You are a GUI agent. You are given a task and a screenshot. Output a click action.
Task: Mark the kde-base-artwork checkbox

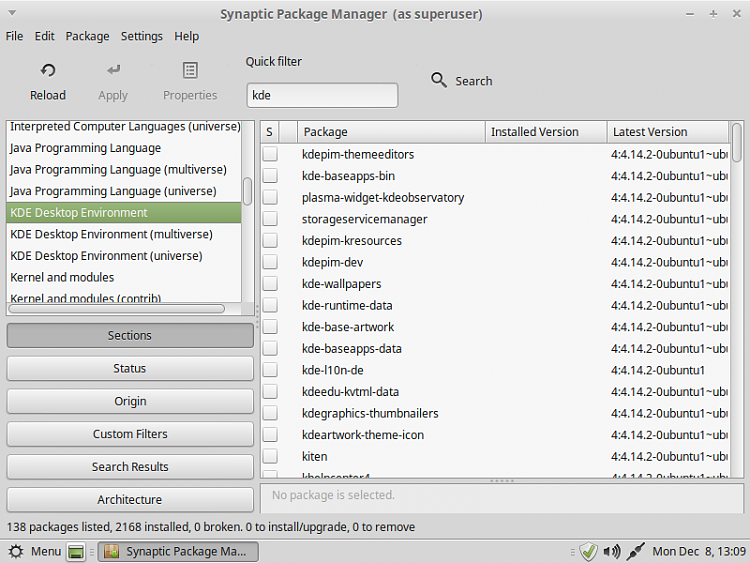pyautogui.click(x=270, y=327)
